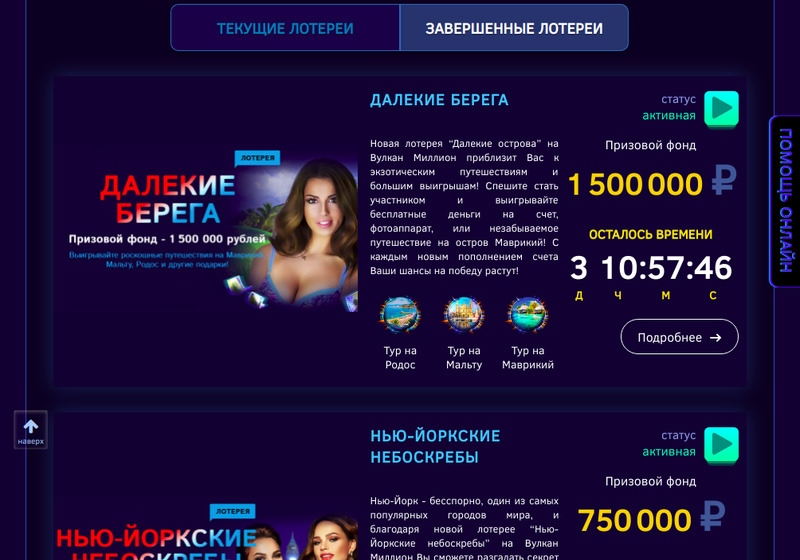Select the Тур на Мальту prize icon

(x=464, y=315)
